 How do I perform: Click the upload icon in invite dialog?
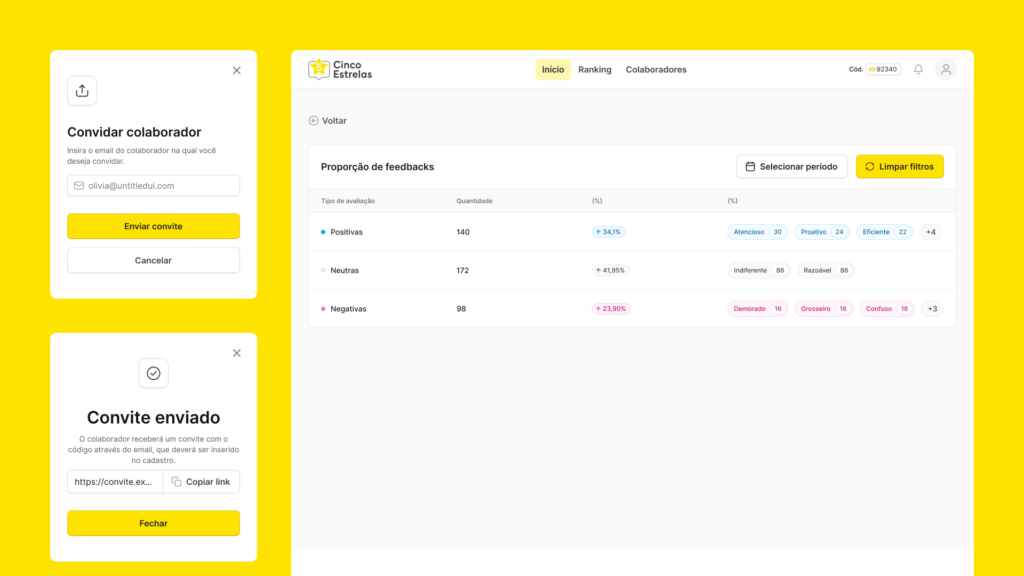point(82,91)
